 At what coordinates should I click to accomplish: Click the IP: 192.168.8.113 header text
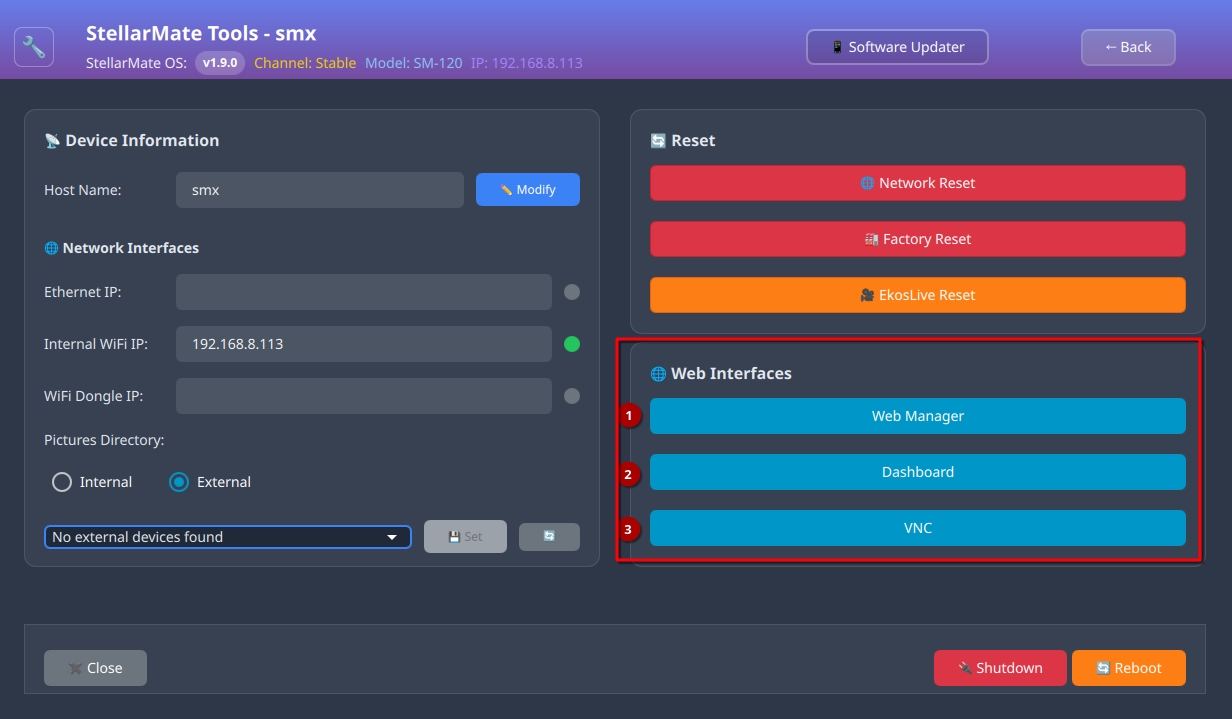point(527,63)
